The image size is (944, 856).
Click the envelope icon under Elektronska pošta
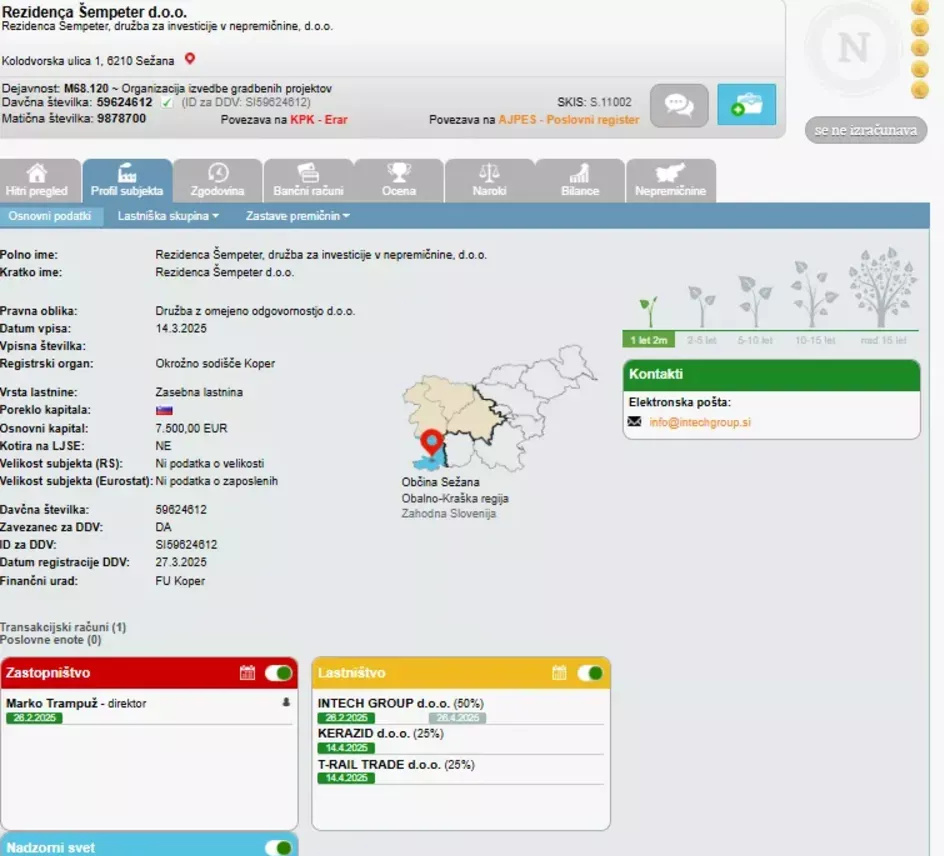click(x=635, y=421)
